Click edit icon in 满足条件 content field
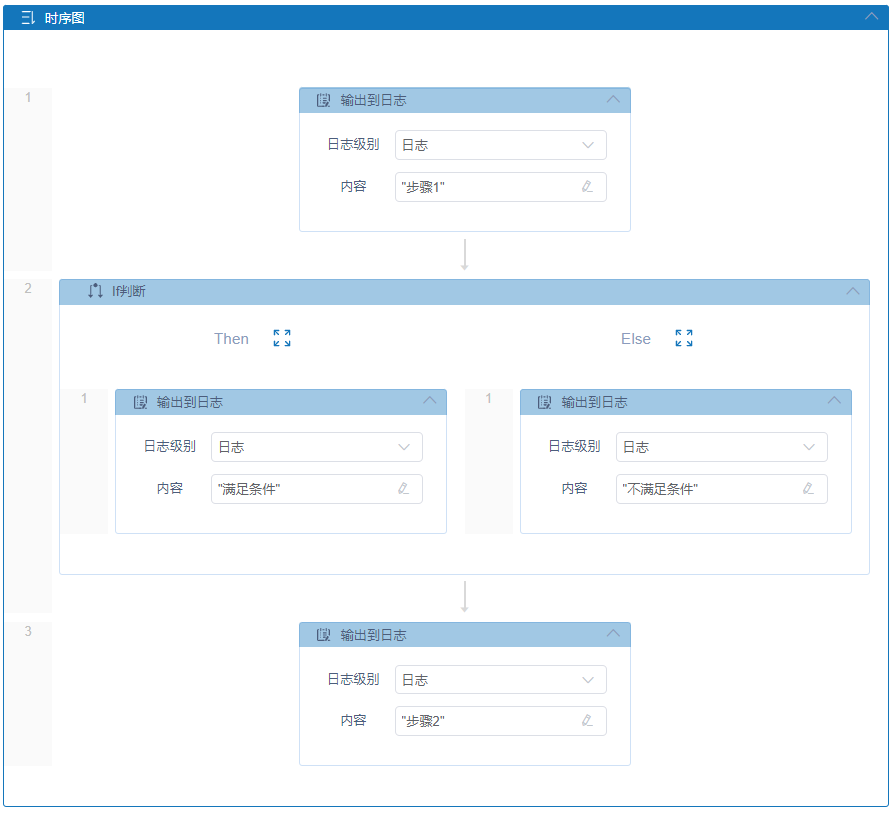891x813 pixels. pos(403,489)
